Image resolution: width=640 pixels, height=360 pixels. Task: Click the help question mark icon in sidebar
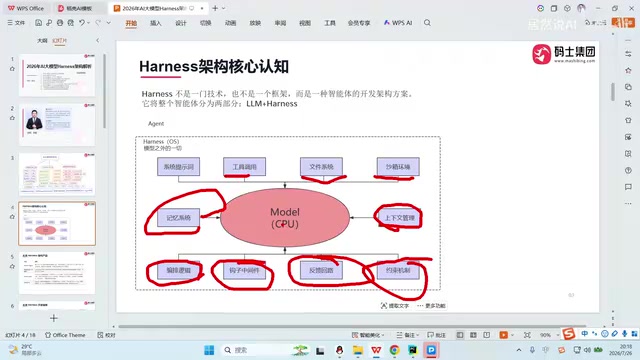coord(628,170)
